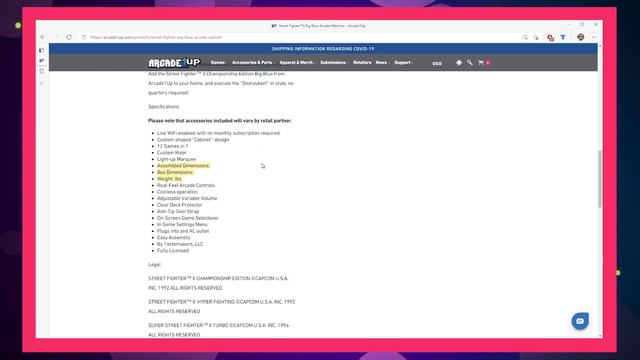Go back with the browser back arrow

point(43,37)
